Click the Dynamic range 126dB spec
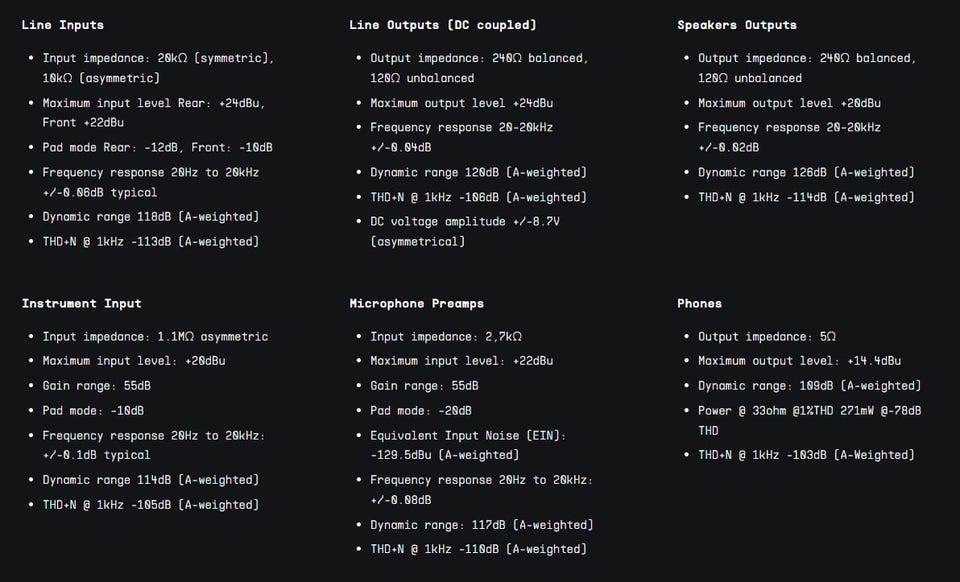The width and height of the screenshot is (960, 582). coord(806,173)
